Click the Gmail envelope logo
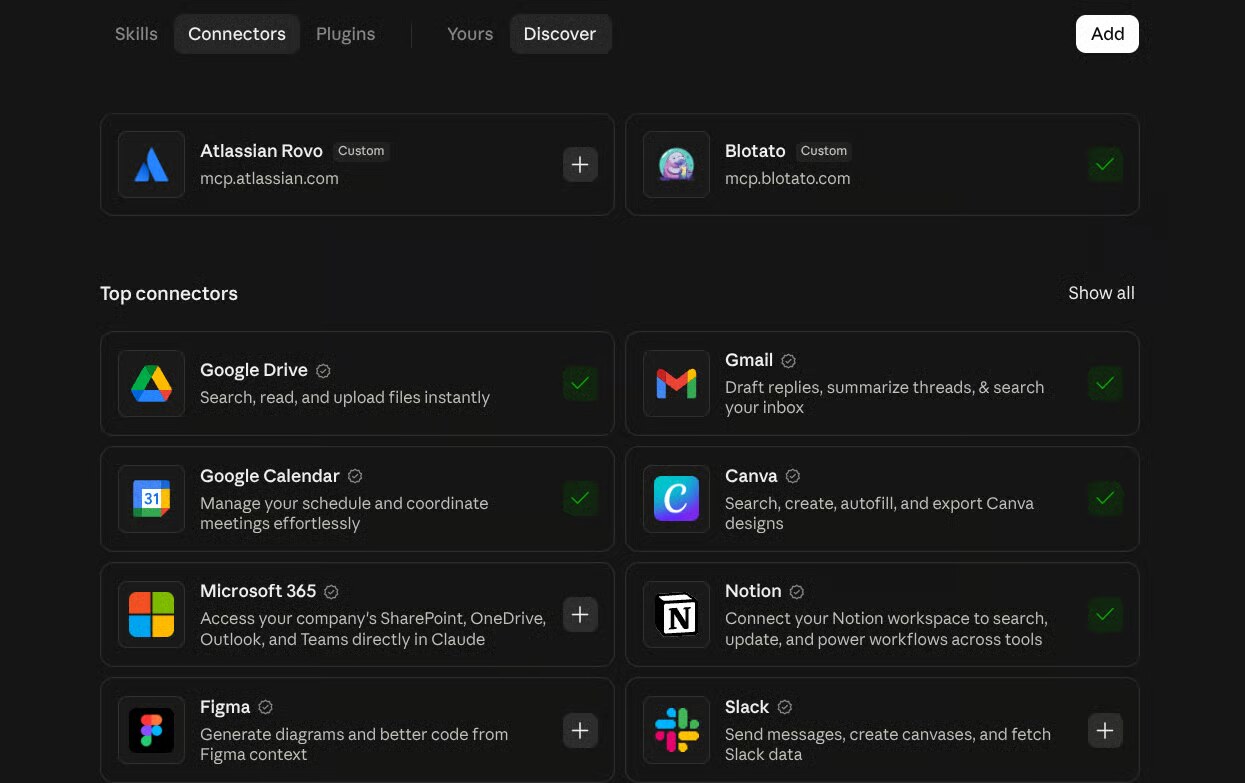The height and width of the screenshot is (783, 1245). [x=676, y=383]
